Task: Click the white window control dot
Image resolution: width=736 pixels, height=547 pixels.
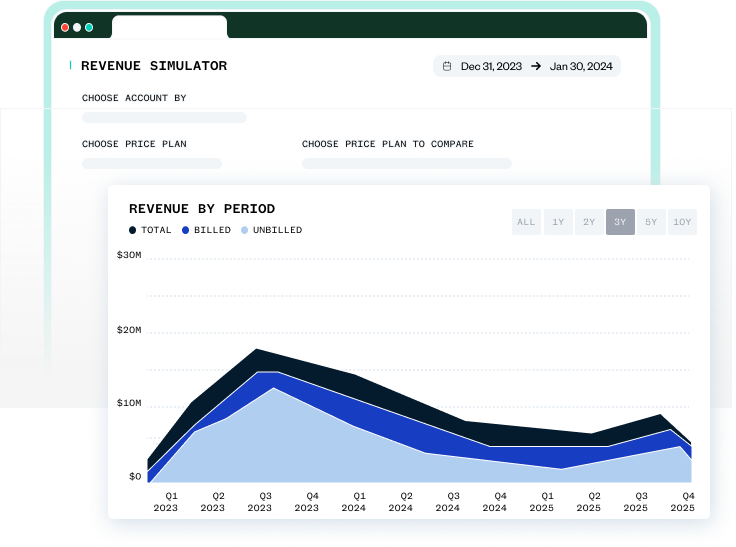Action: pyautogui.click(x=77, y=27)
